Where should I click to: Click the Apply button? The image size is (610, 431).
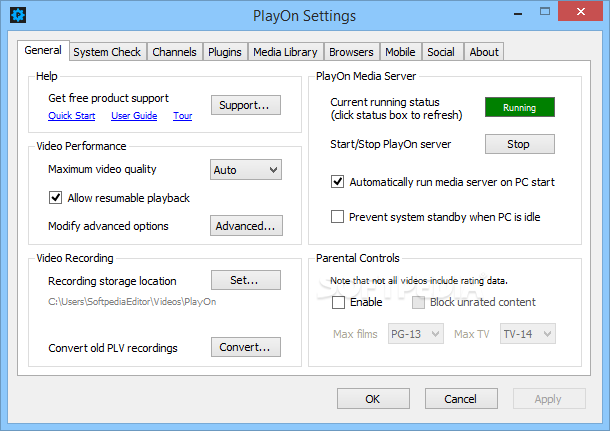pyautogui.click(x=549, y=399)
